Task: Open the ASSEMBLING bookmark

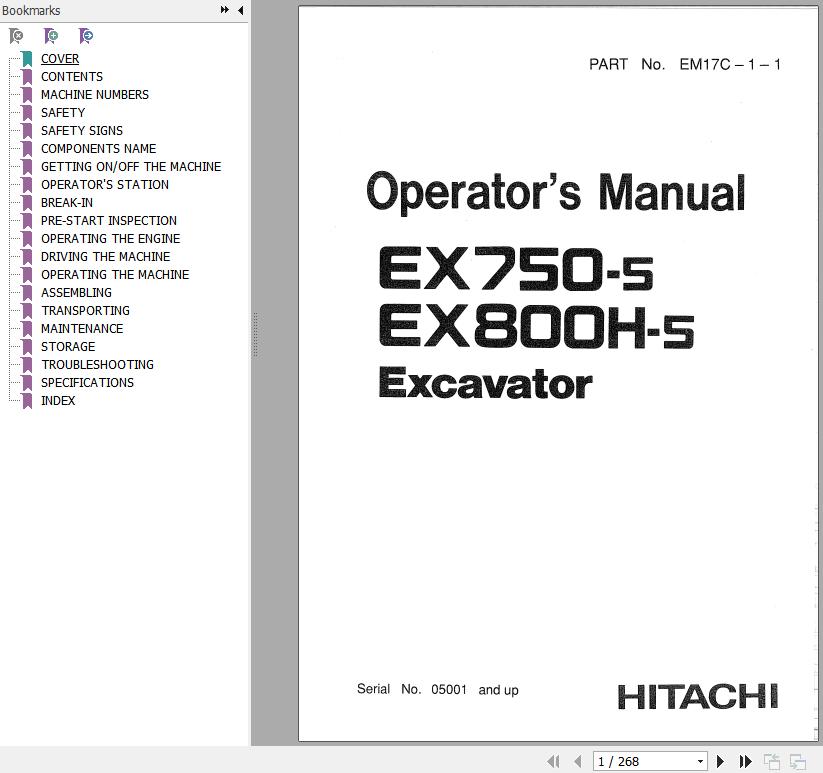Action: pos(76,293)
